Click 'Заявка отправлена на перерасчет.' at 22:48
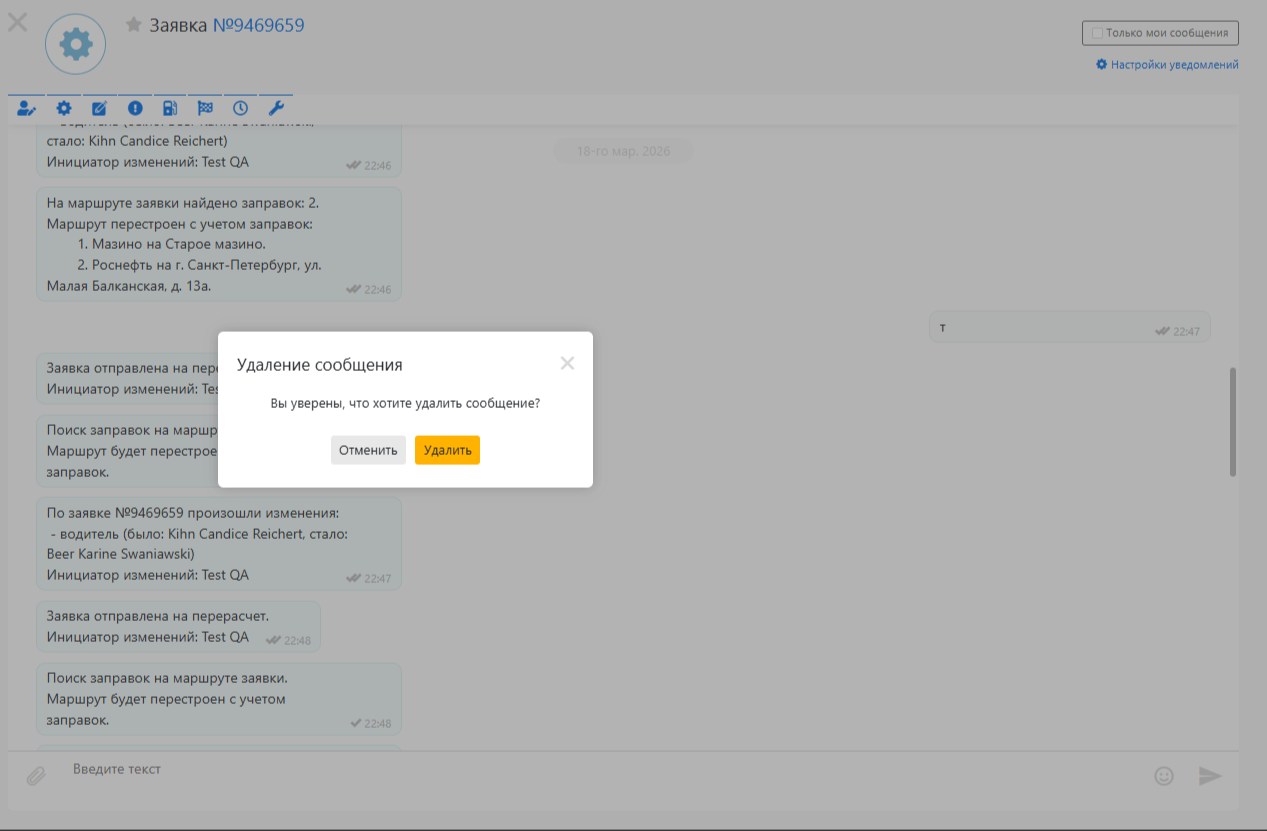 158,616
